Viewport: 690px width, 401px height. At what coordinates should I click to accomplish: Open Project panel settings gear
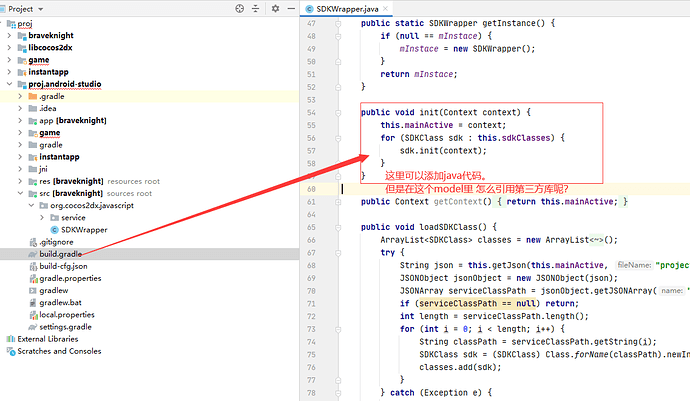tap(275, 8)
